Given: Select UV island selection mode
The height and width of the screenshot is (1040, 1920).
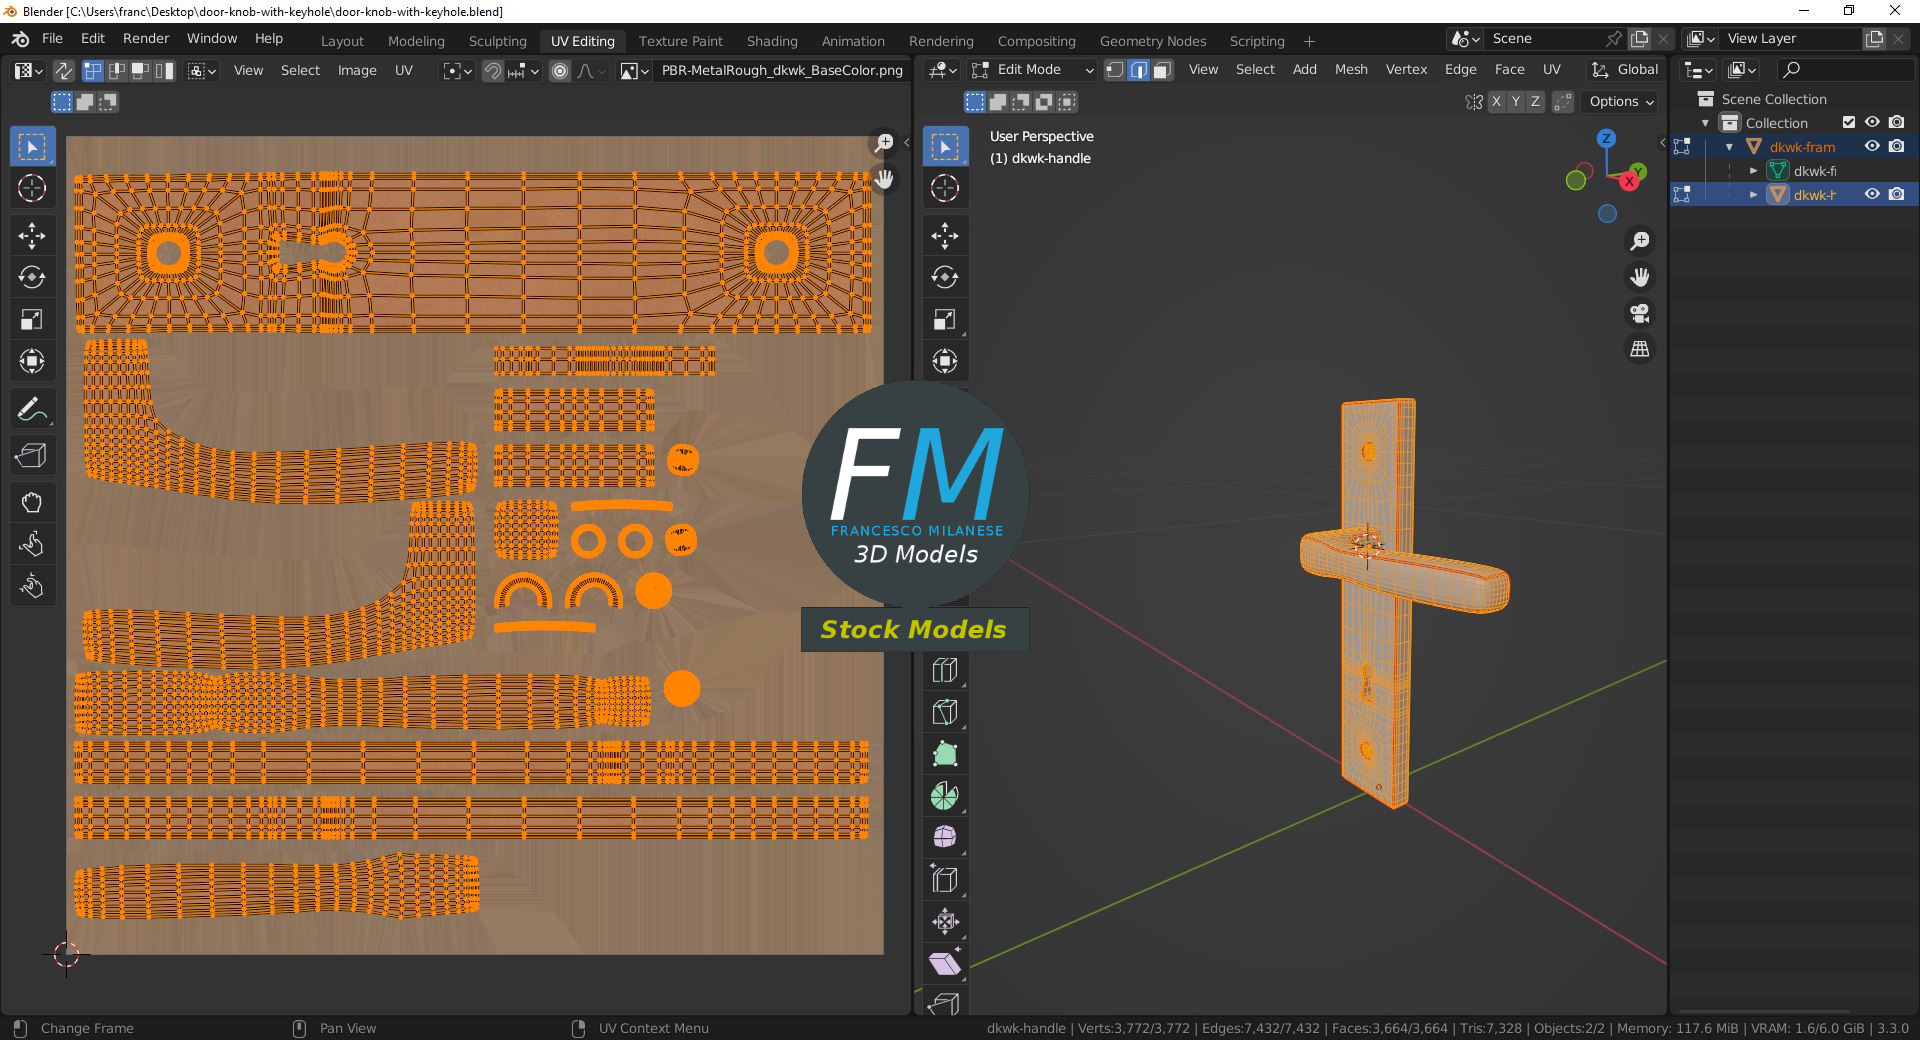Looking at the screenshot, I should (167, 71).
